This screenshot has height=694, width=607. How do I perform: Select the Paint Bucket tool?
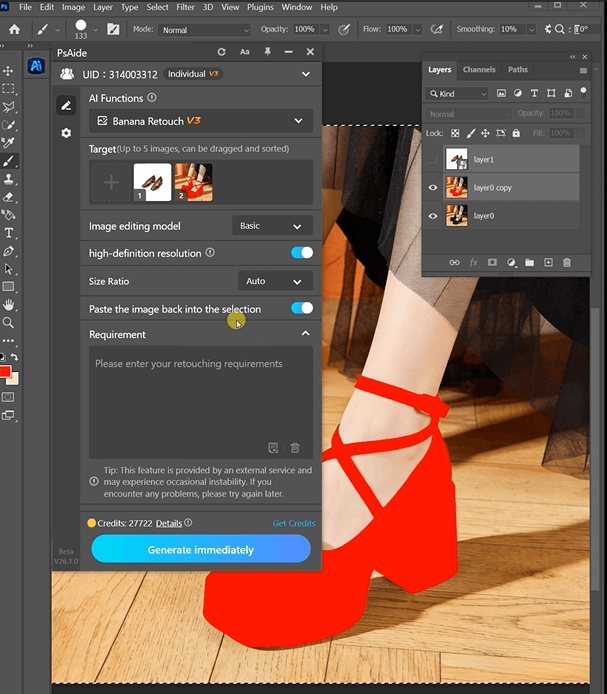[x=8, y=215]
